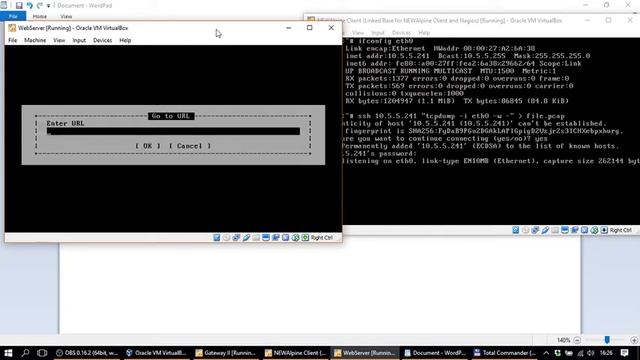This screenshot has width=640, height=360.
Task: Click hard disk activity icon in WebServer status bar
Action: click(x=217, y=238)
